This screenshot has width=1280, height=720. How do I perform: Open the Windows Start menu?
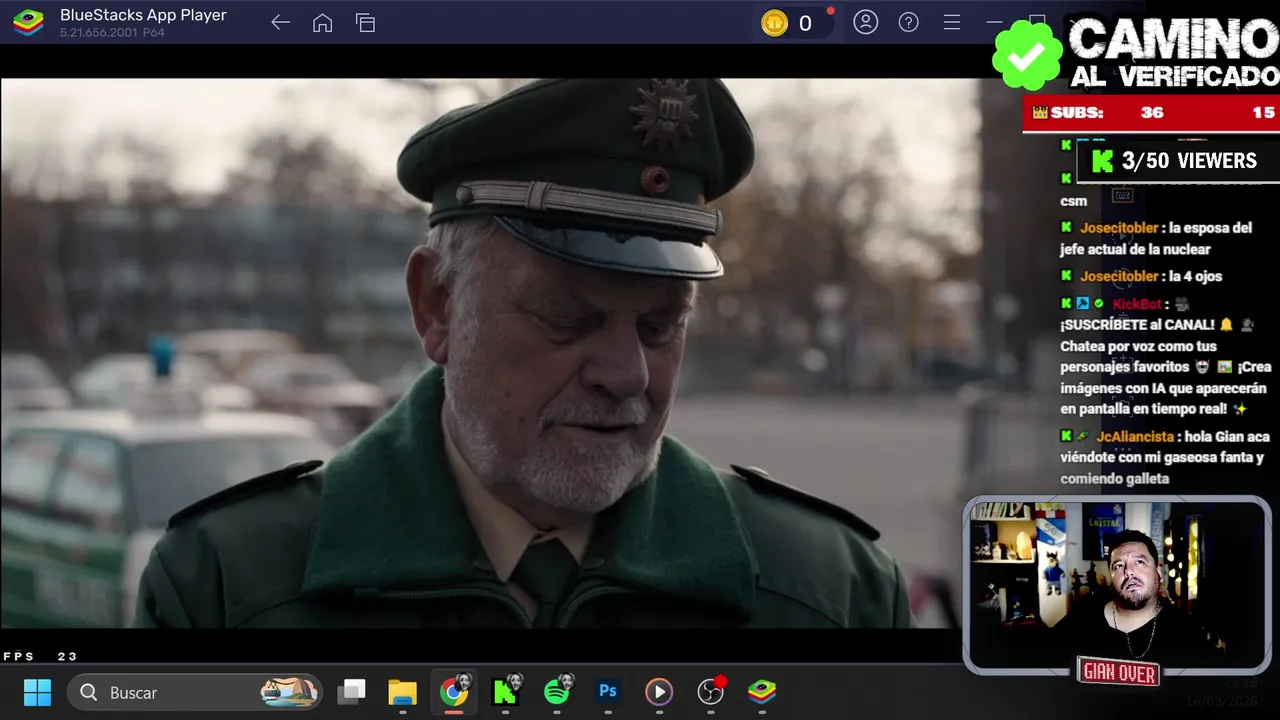(37, 692)
